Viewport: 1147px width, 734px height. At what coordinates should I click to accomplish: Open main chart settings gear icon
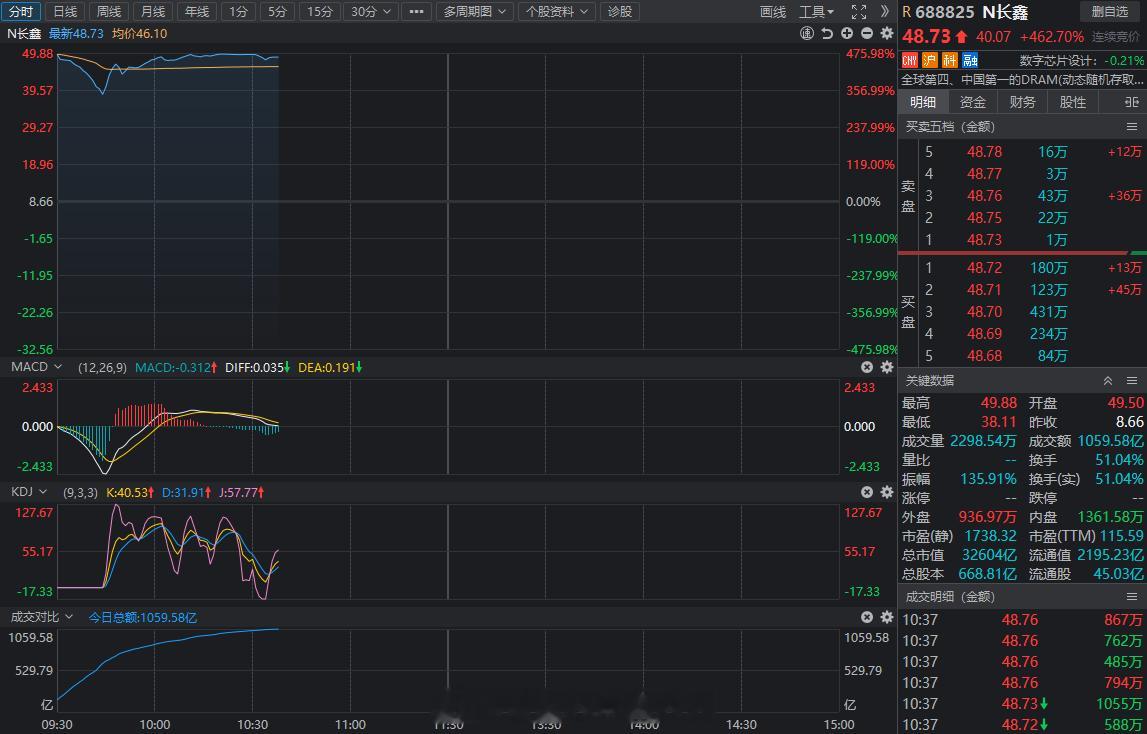point(887,33)
